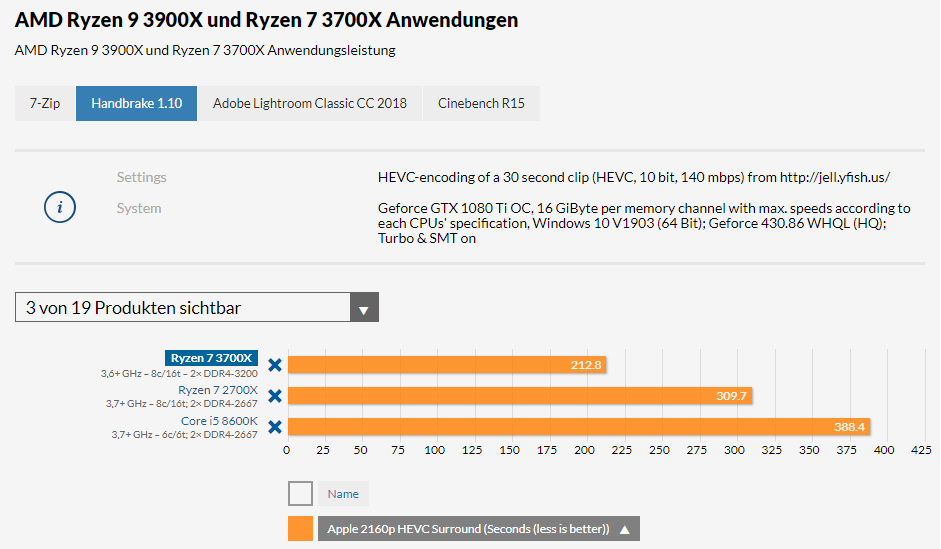Remove Ryzen 7 3700X with its X icon
Image resolution: width=941 pixels, height=549 pixels.
[x=275, y=365]
